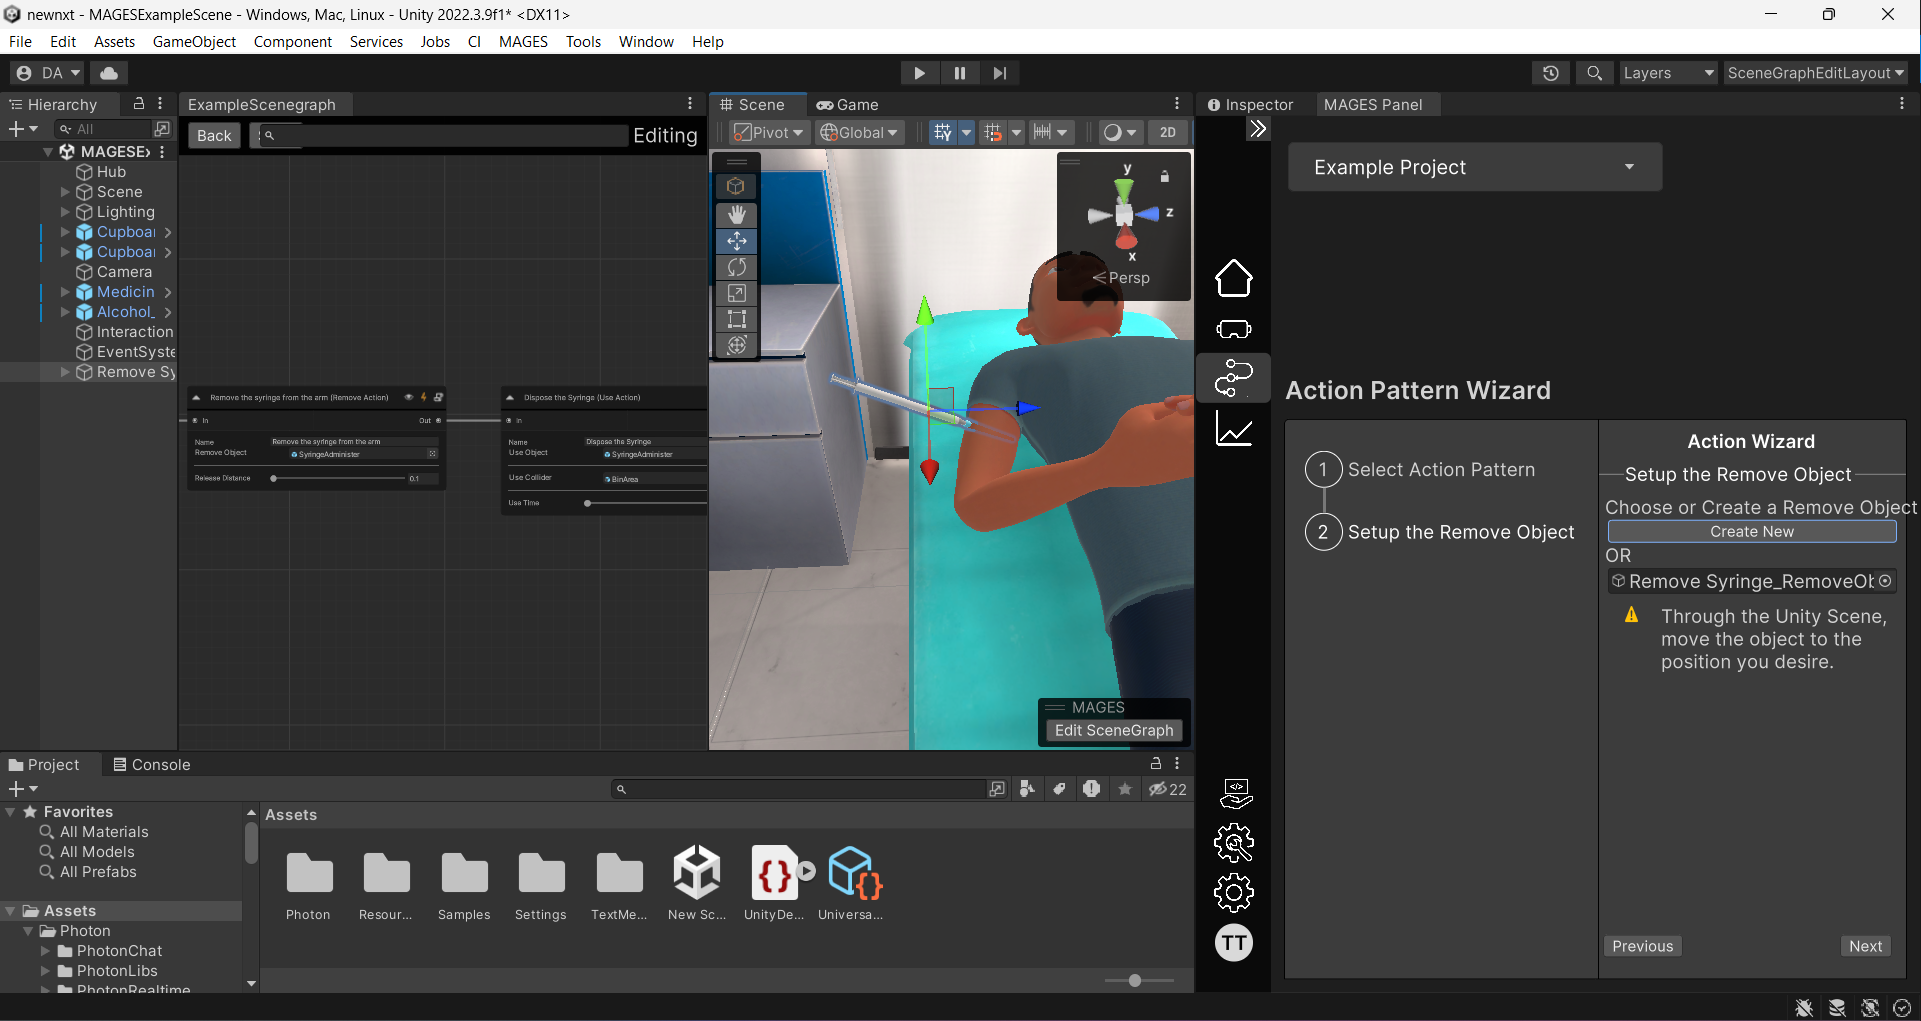Click Edit SceneGraph button in Scene overlay
The width and height of the screenshot is (1921, 1021).
pyautogui.click(x=1114, y=730)
